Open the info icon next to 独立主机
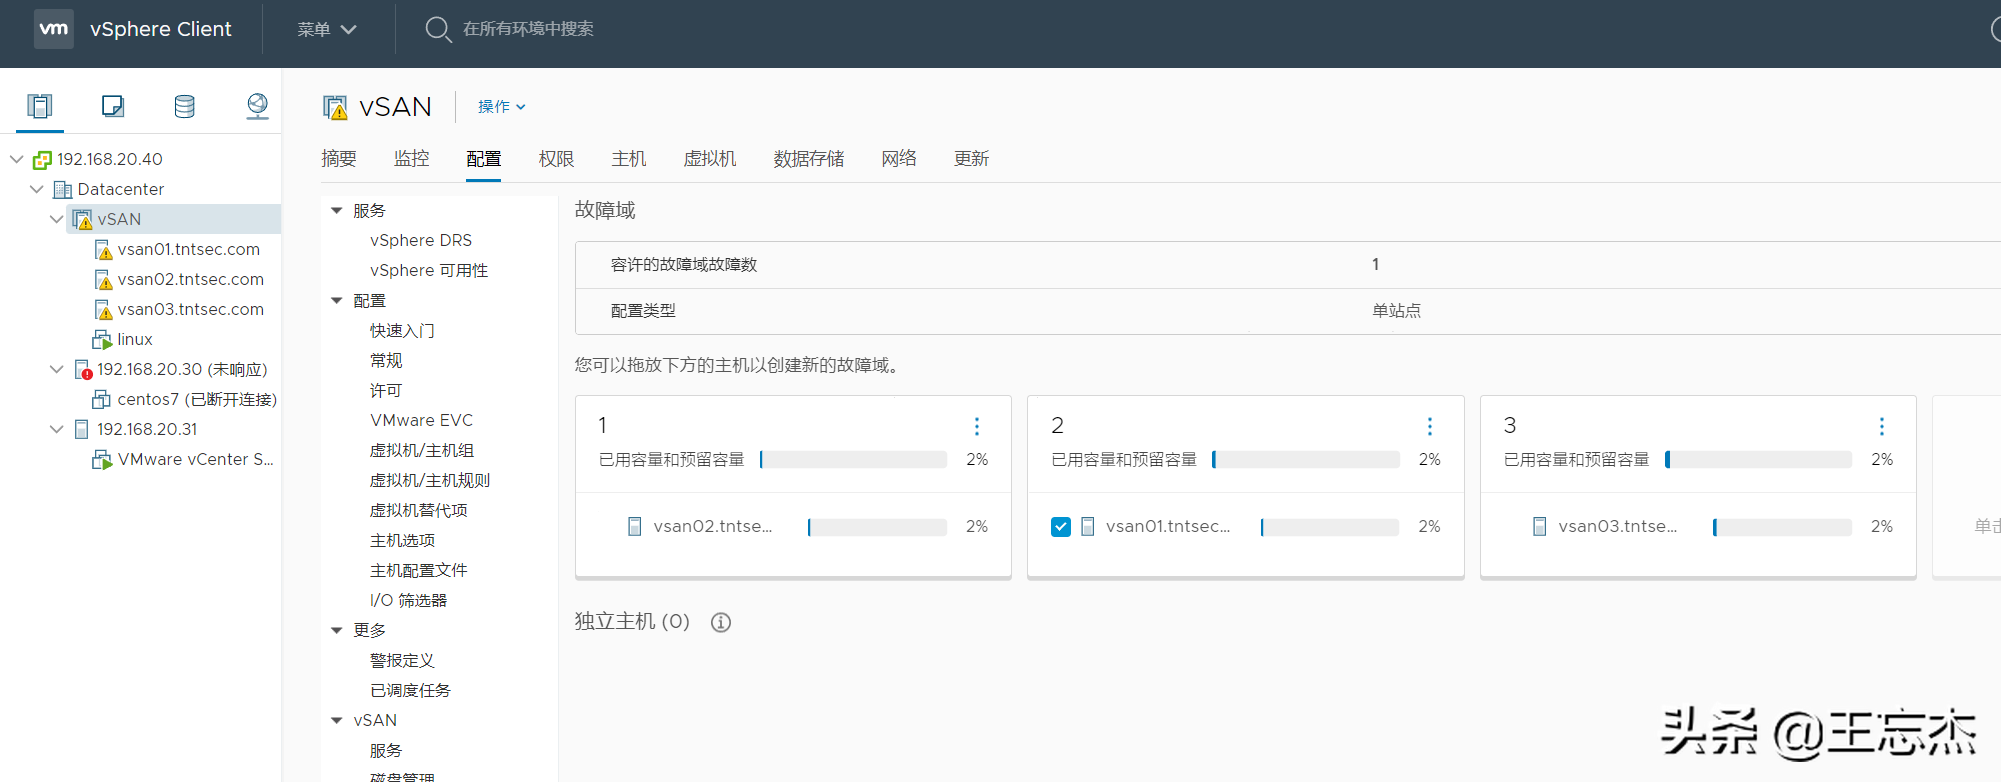The image size is (2001, 782). point(721,622)
